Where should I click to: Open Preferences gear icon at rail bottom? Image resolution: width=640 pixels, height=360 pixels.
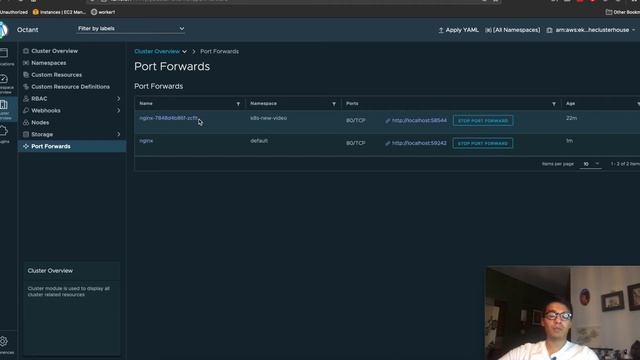[5, 345]
